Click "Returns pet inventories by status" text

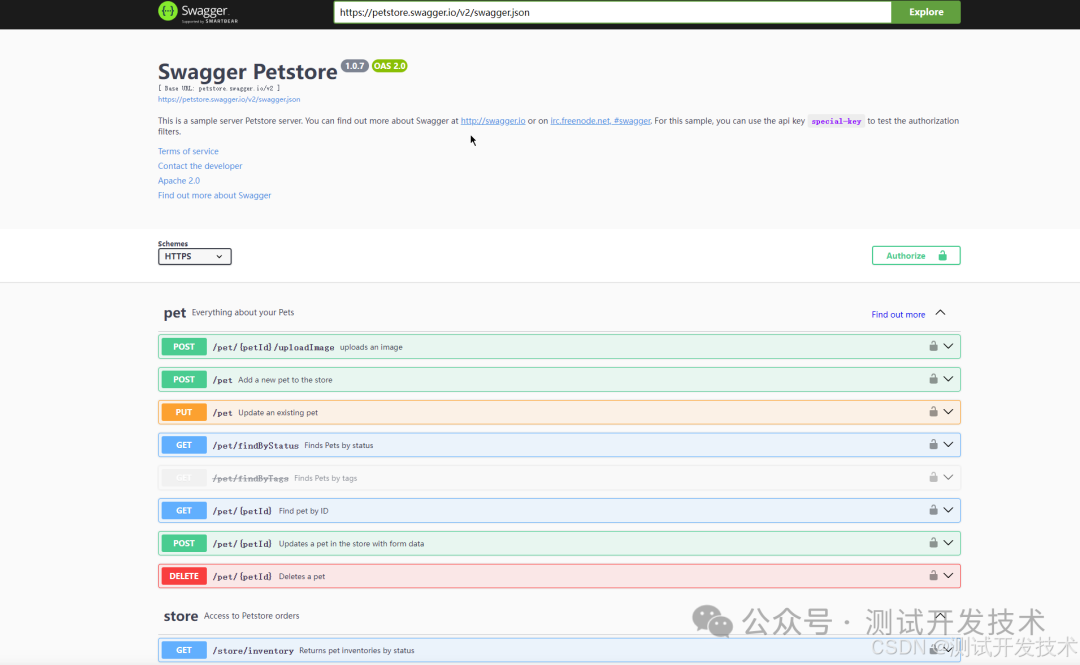point(357,651)
